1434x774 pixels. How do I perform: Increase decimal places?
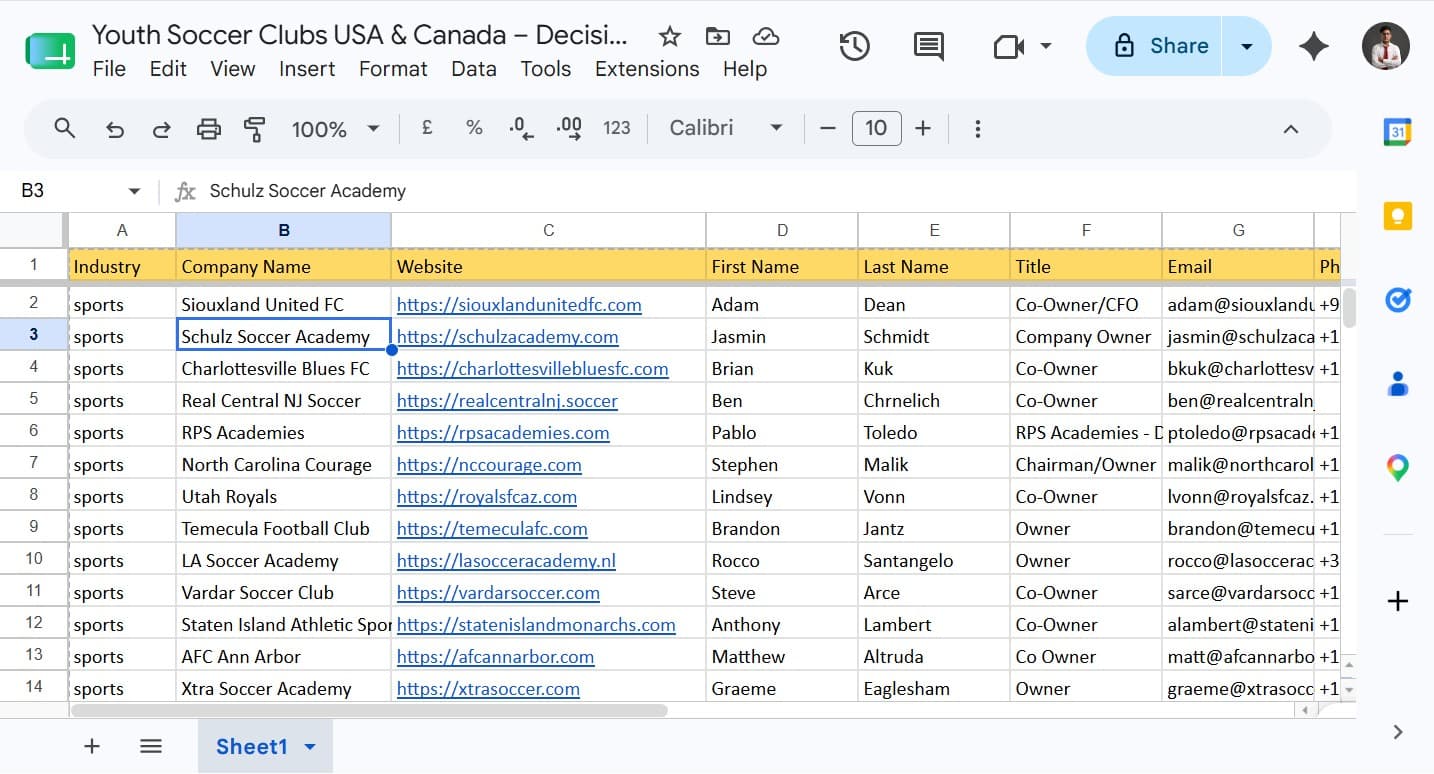pos(568,128)
